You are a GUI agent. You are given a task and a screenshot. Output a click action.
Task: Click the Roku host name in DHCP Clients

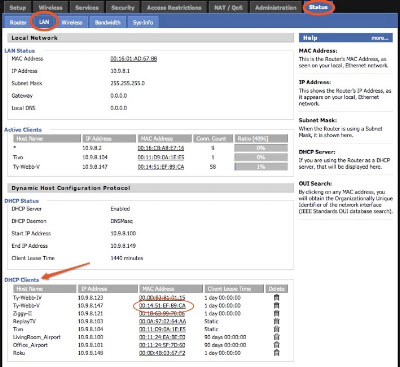tap(19, 353)
